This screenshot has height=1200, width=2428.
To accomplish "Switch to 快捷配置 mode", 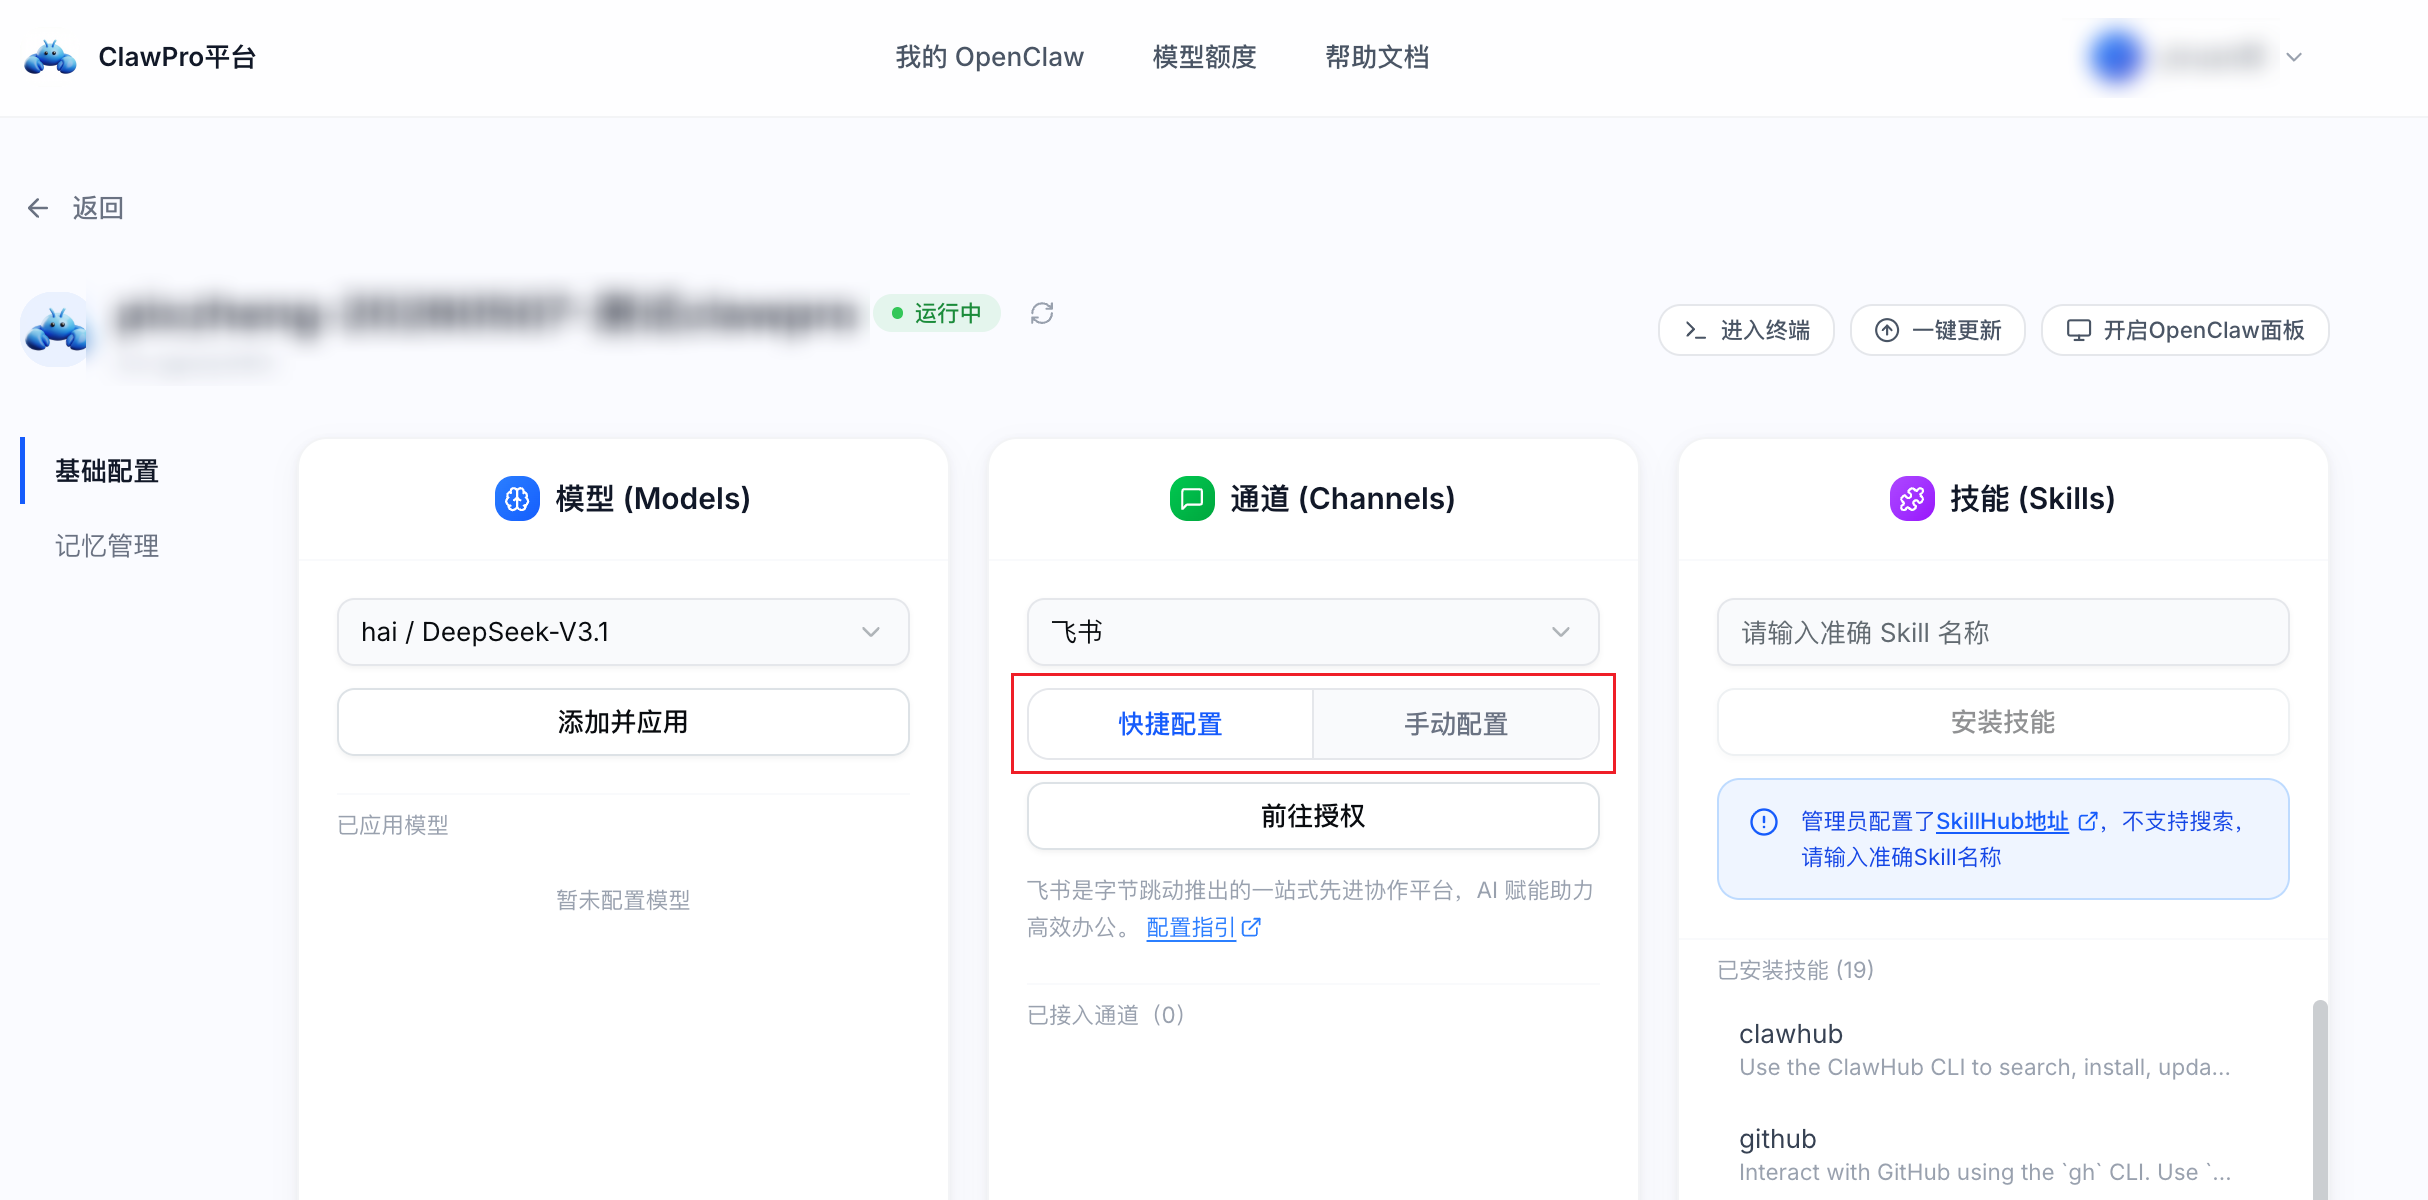I will 1170,723.
